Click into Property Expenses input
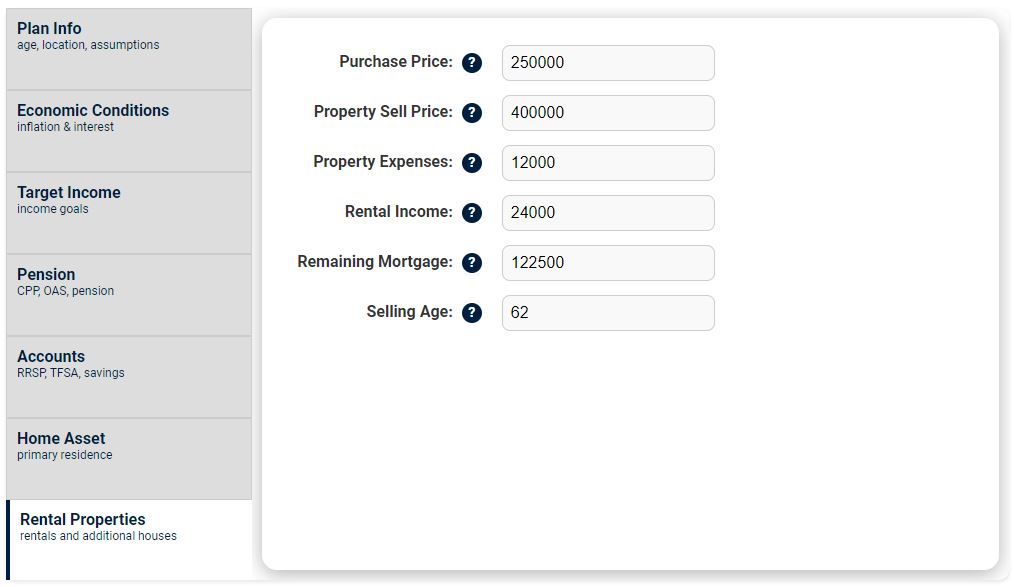 [608, 163]
